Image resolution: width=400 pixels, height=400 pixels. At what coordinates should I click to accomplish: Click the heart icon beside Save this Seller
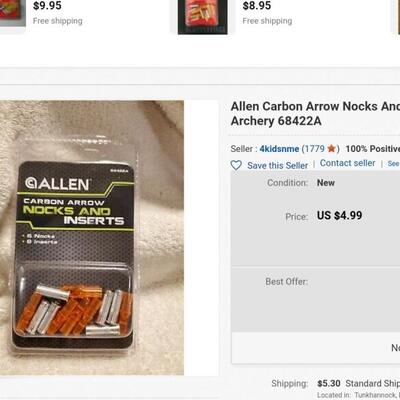236,165
